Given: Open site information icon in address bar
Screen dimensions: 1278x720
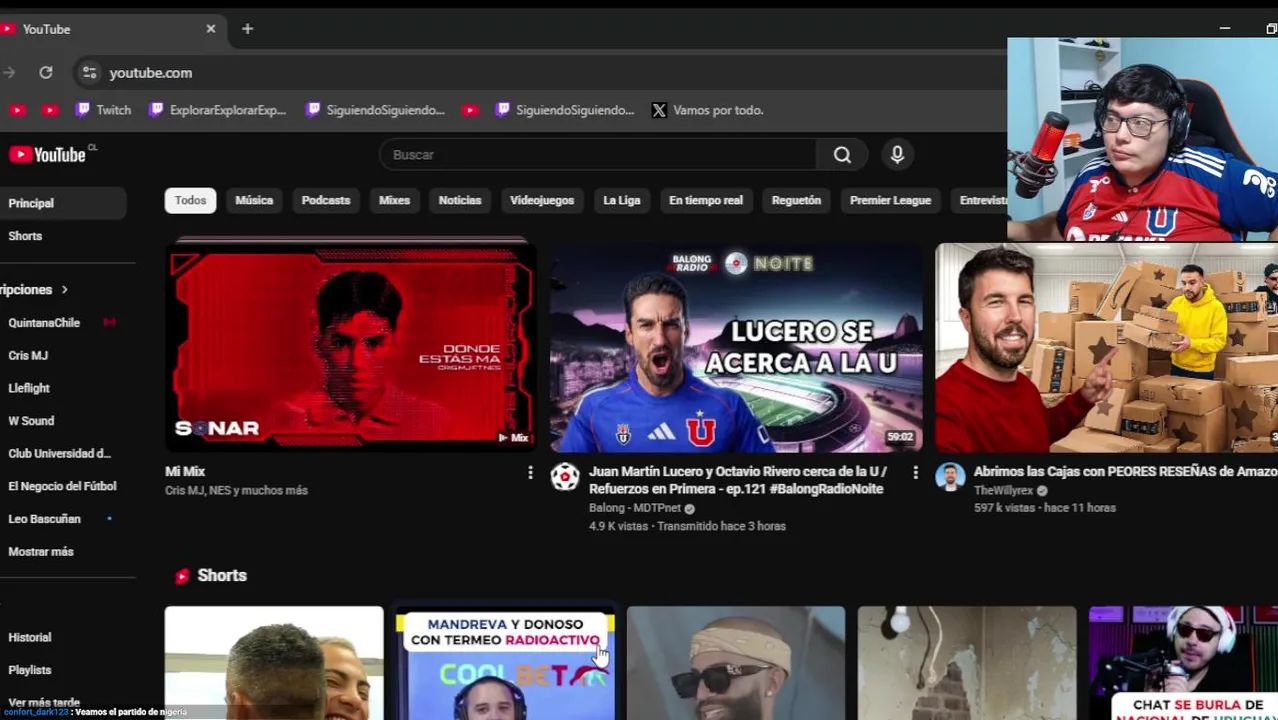Looking at the screenshot, I should click(x=89, y=73).
